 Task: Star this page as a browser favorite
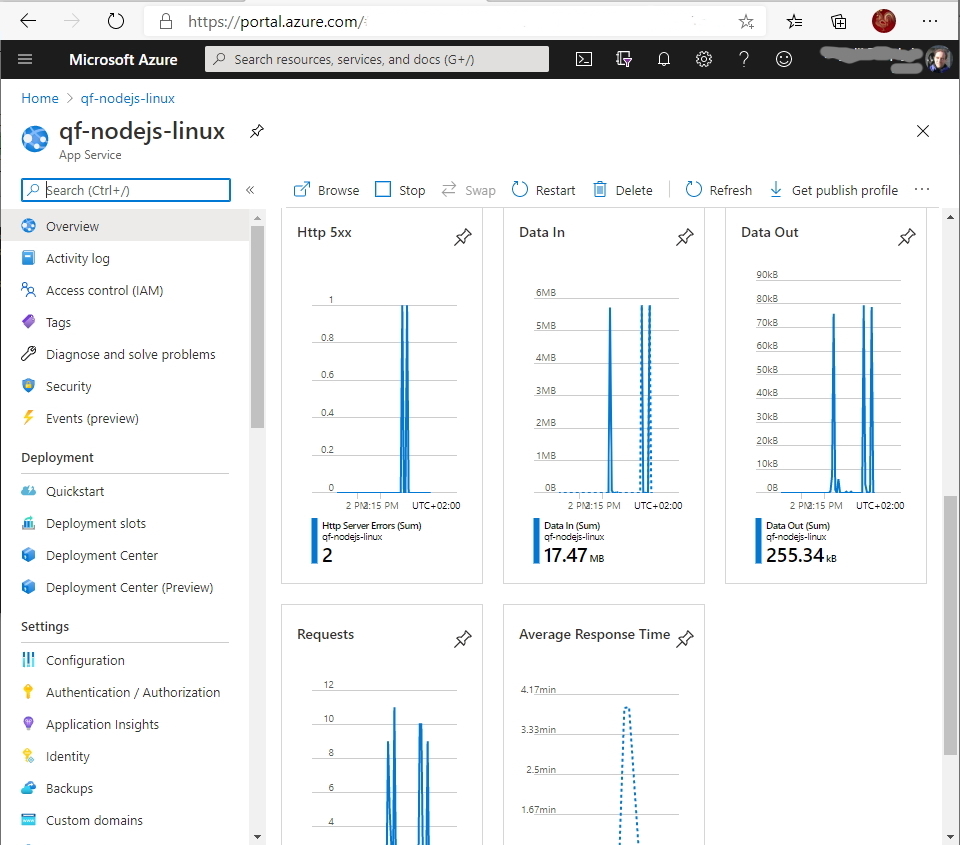tap(747, 20)
